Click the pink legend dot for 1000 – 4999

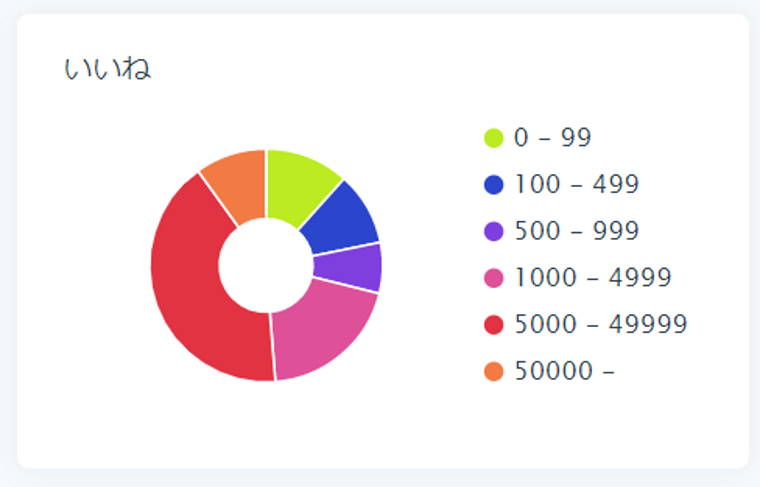click(493, 278)
